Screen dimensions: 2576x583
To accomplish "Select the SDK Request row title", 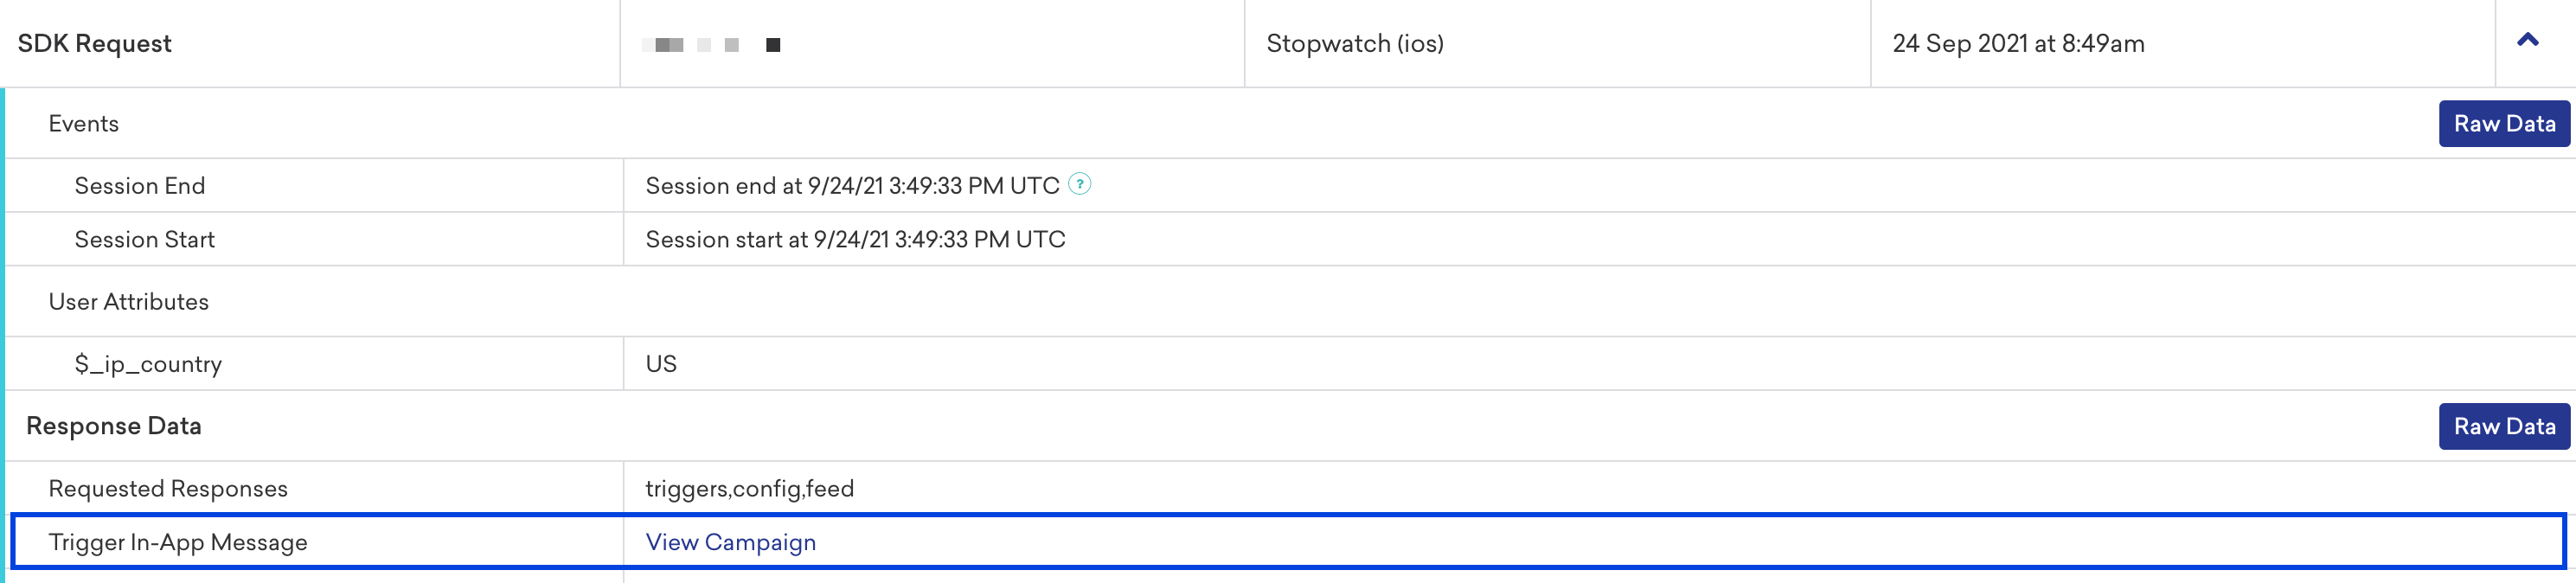I will (95, 43).
